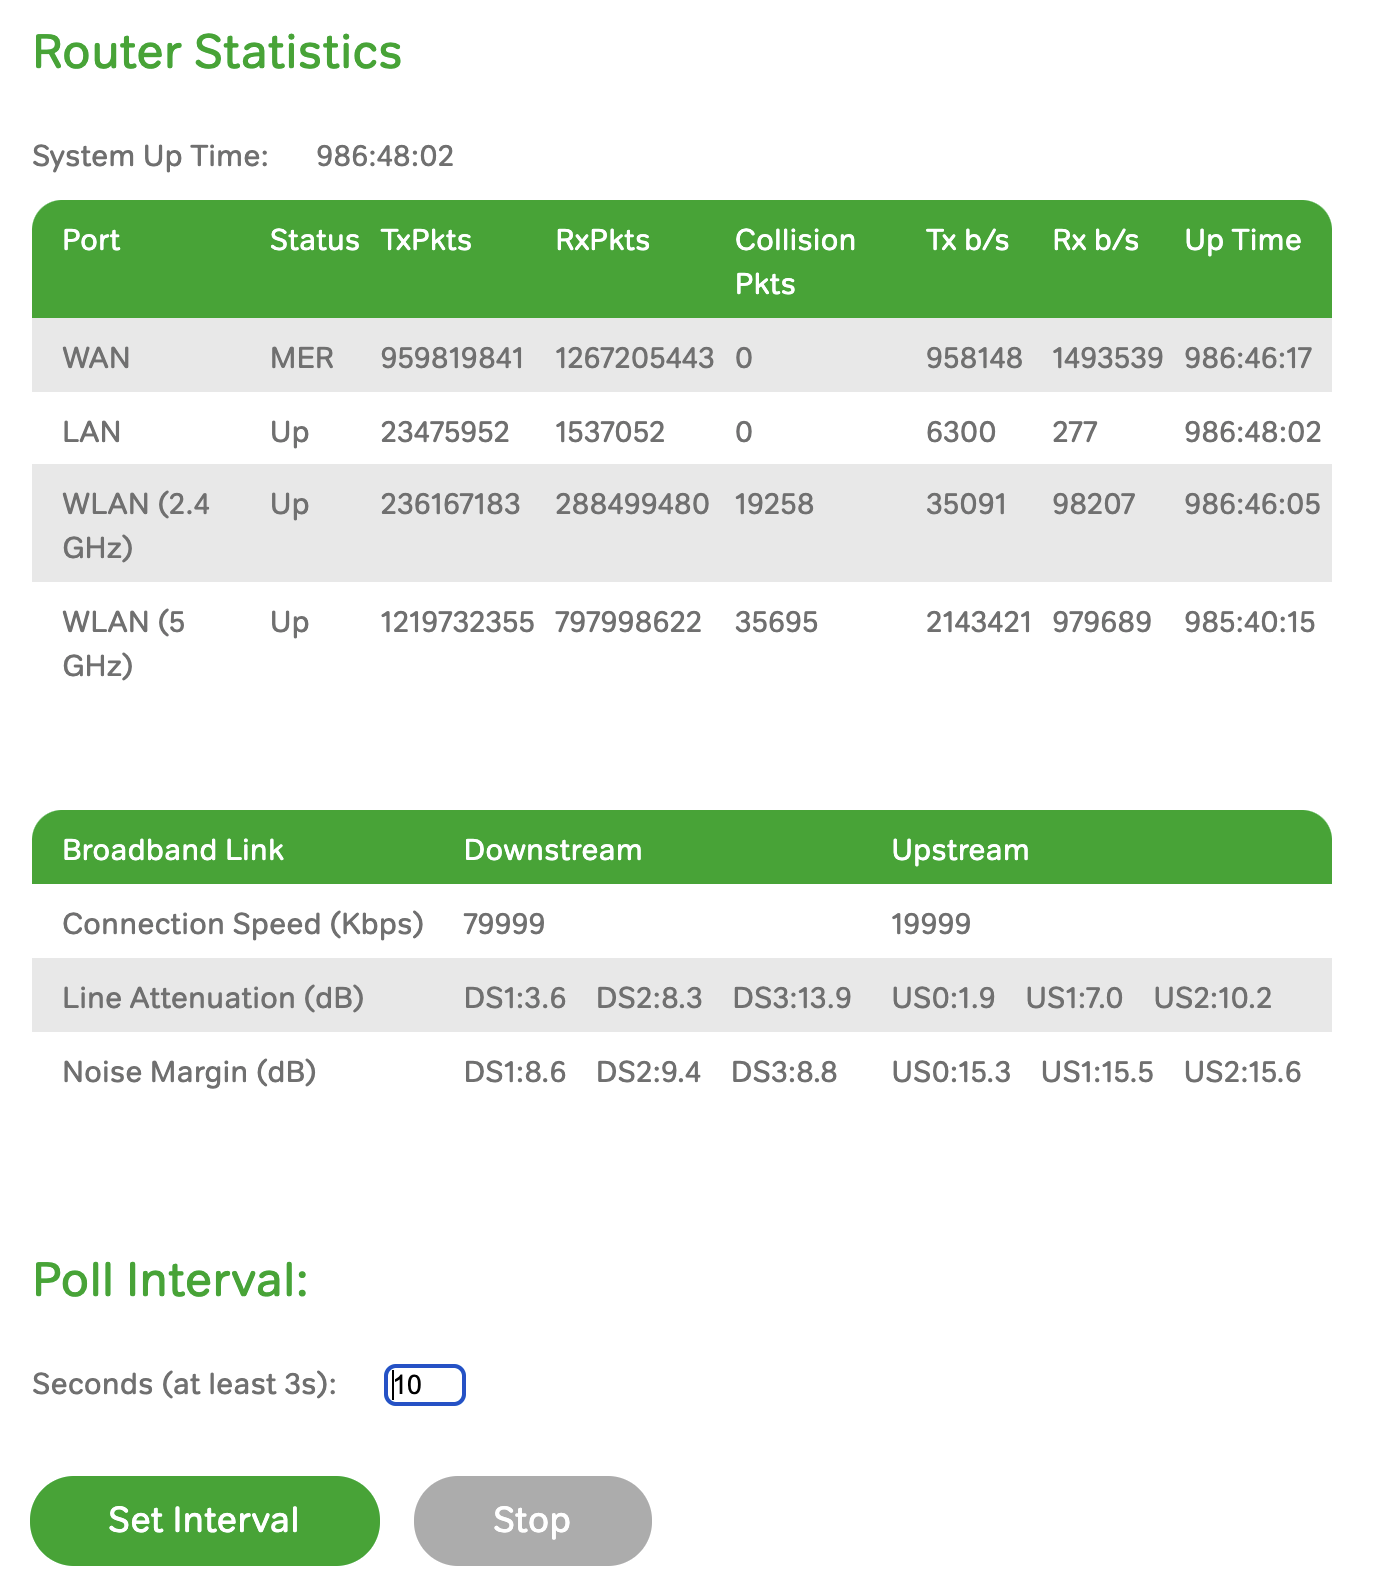The width and height of the screenshot is (1374, 1596).
Task: Click the Router Statistics heading
Action: click(217, 53)
